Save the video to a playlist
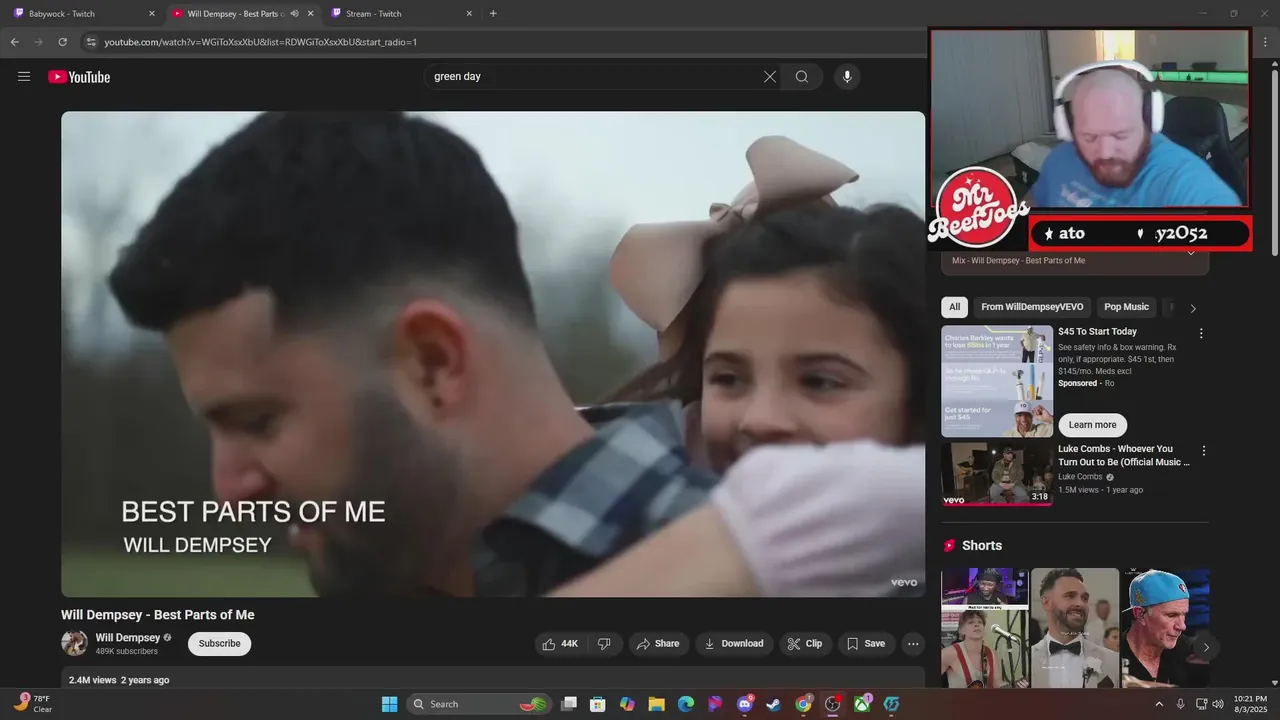Screen dimensions: 1280x720 pos(866,644)
